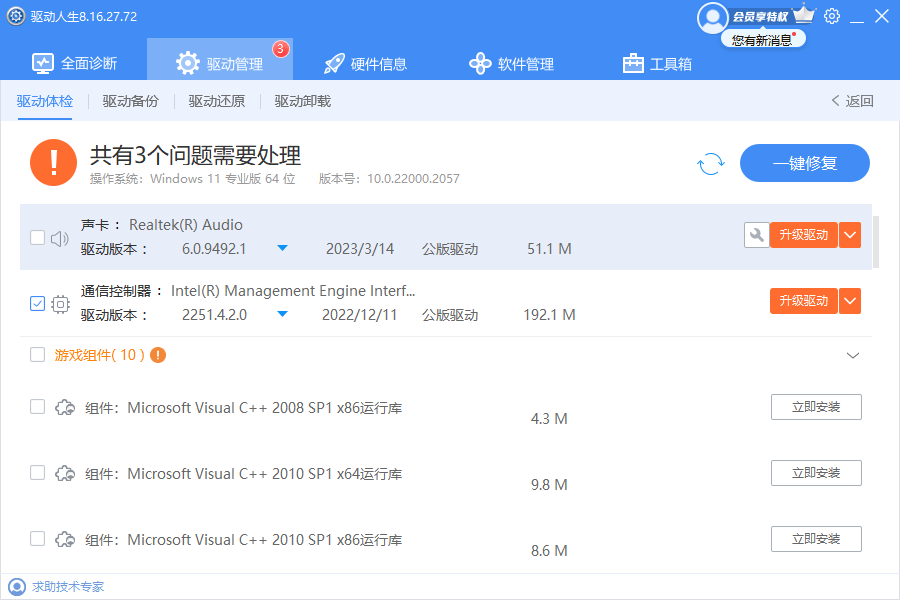This screenshot has height=600, width=900.
Task: Check the 游戏组件(10) checkbox
Action: 37,355
